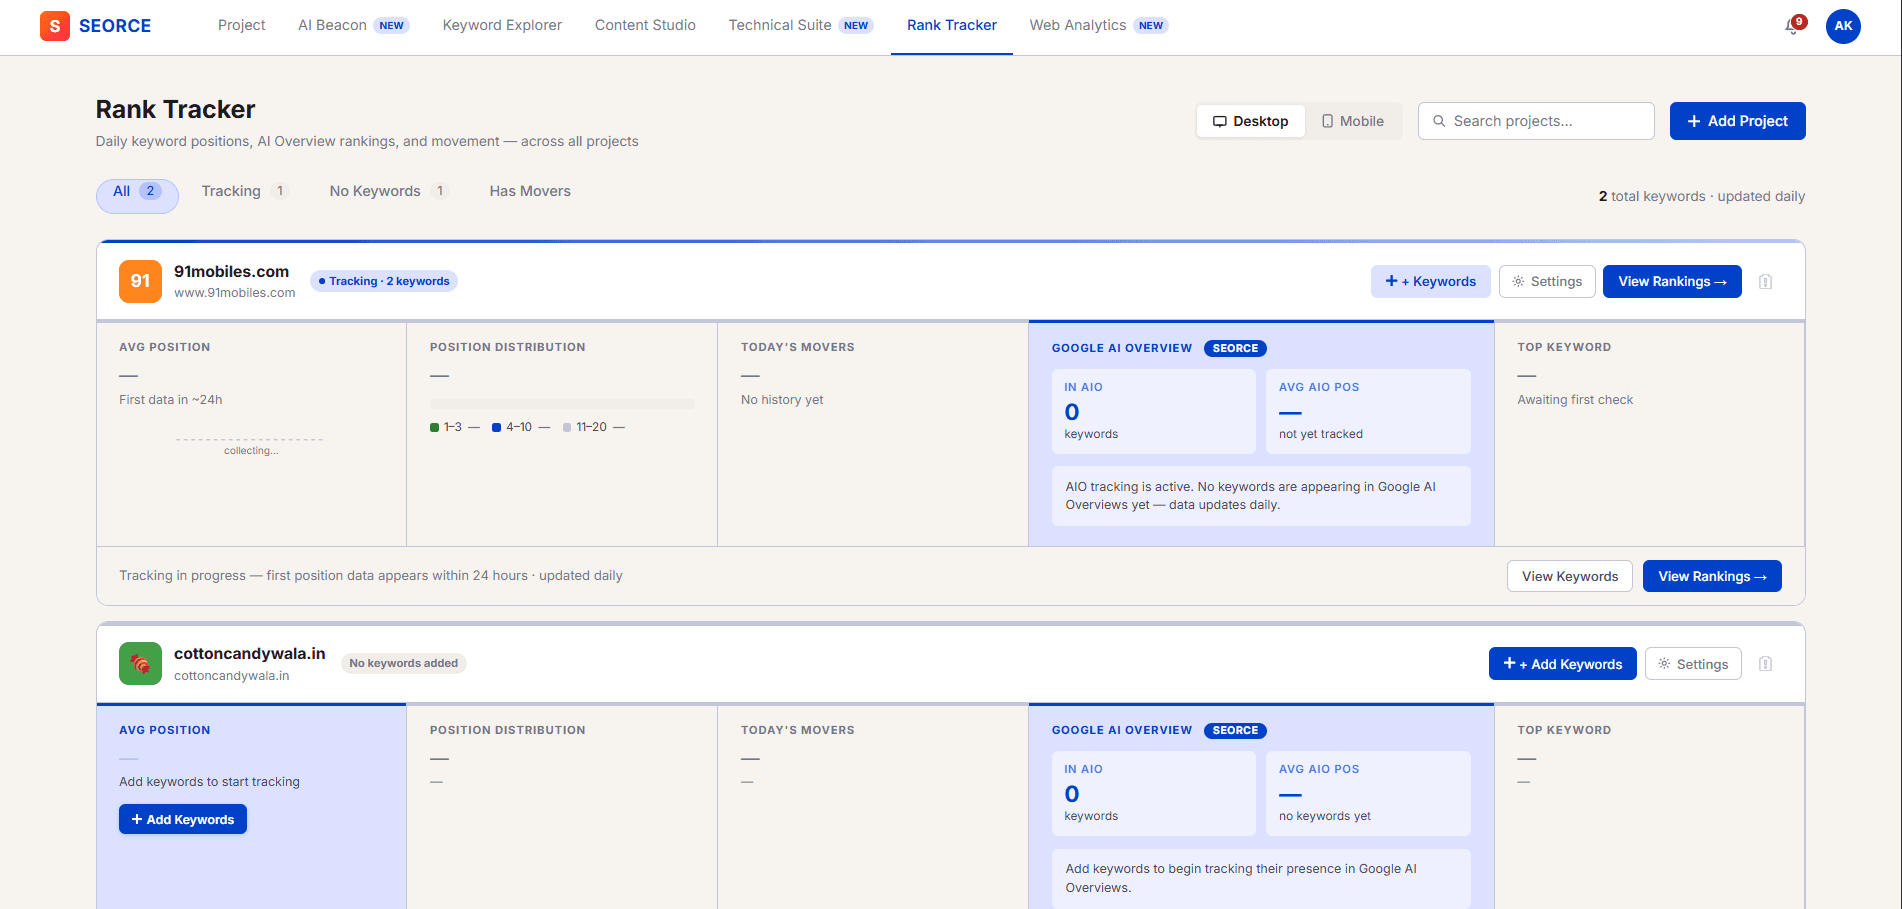Click the green 1–3 legend swatch
Screen dimensions: 1902x909
(x=435, y=427)
